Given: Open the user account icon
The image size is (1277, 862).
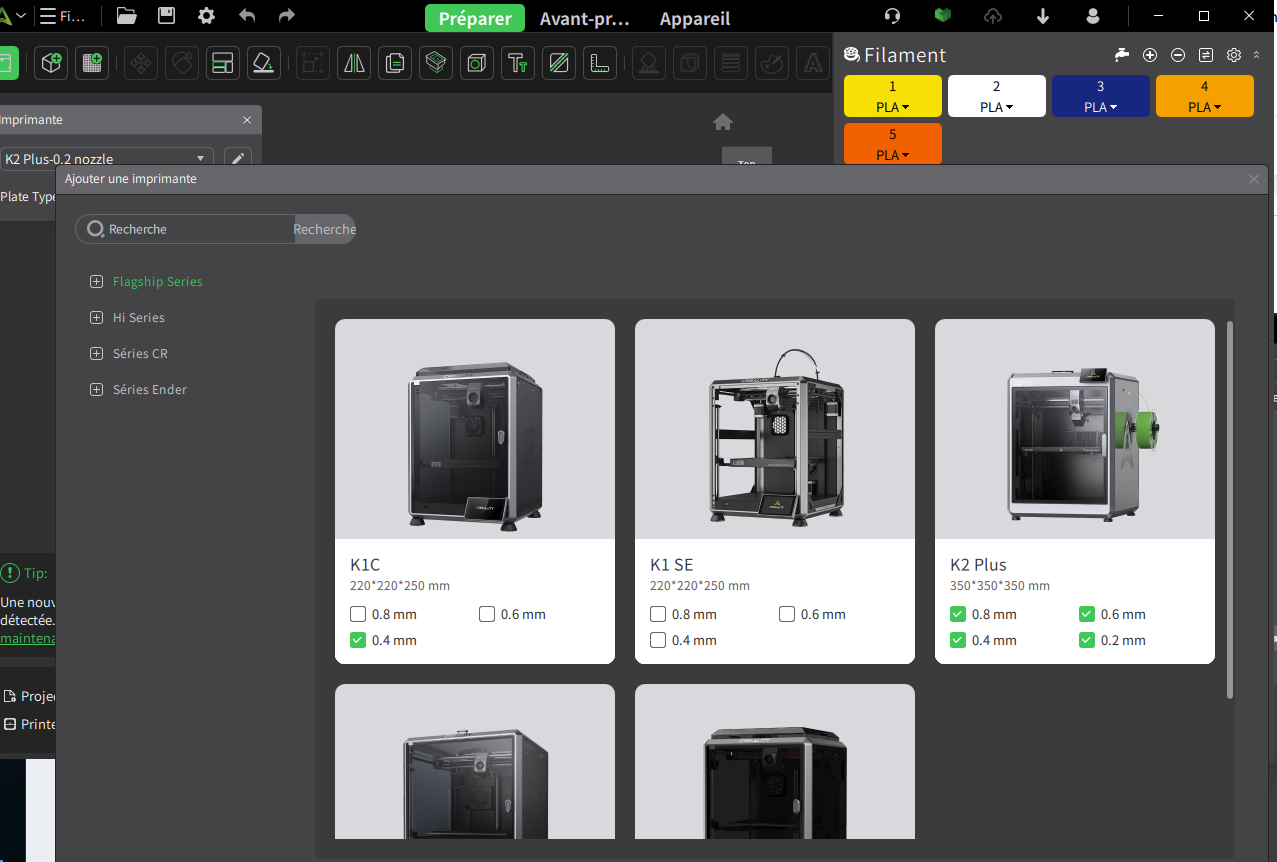Looking at the screenshot, I should coord(1093,16).
